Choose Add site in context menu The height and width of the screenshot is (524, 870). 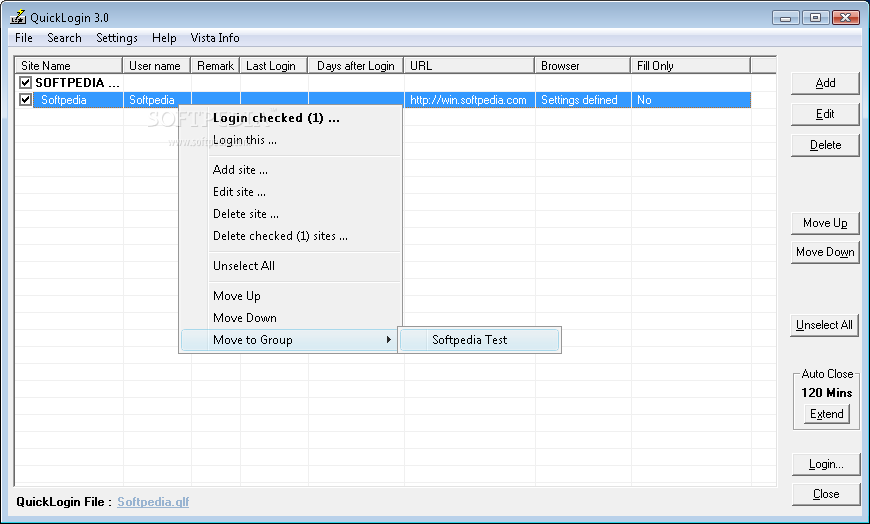click(290, 170)
